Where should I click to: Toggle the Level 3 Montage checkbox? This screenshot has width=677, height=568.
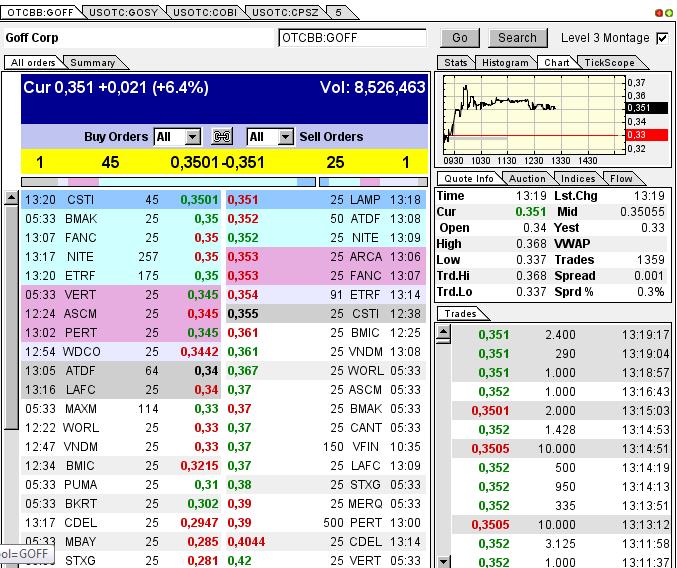[662, 38]
